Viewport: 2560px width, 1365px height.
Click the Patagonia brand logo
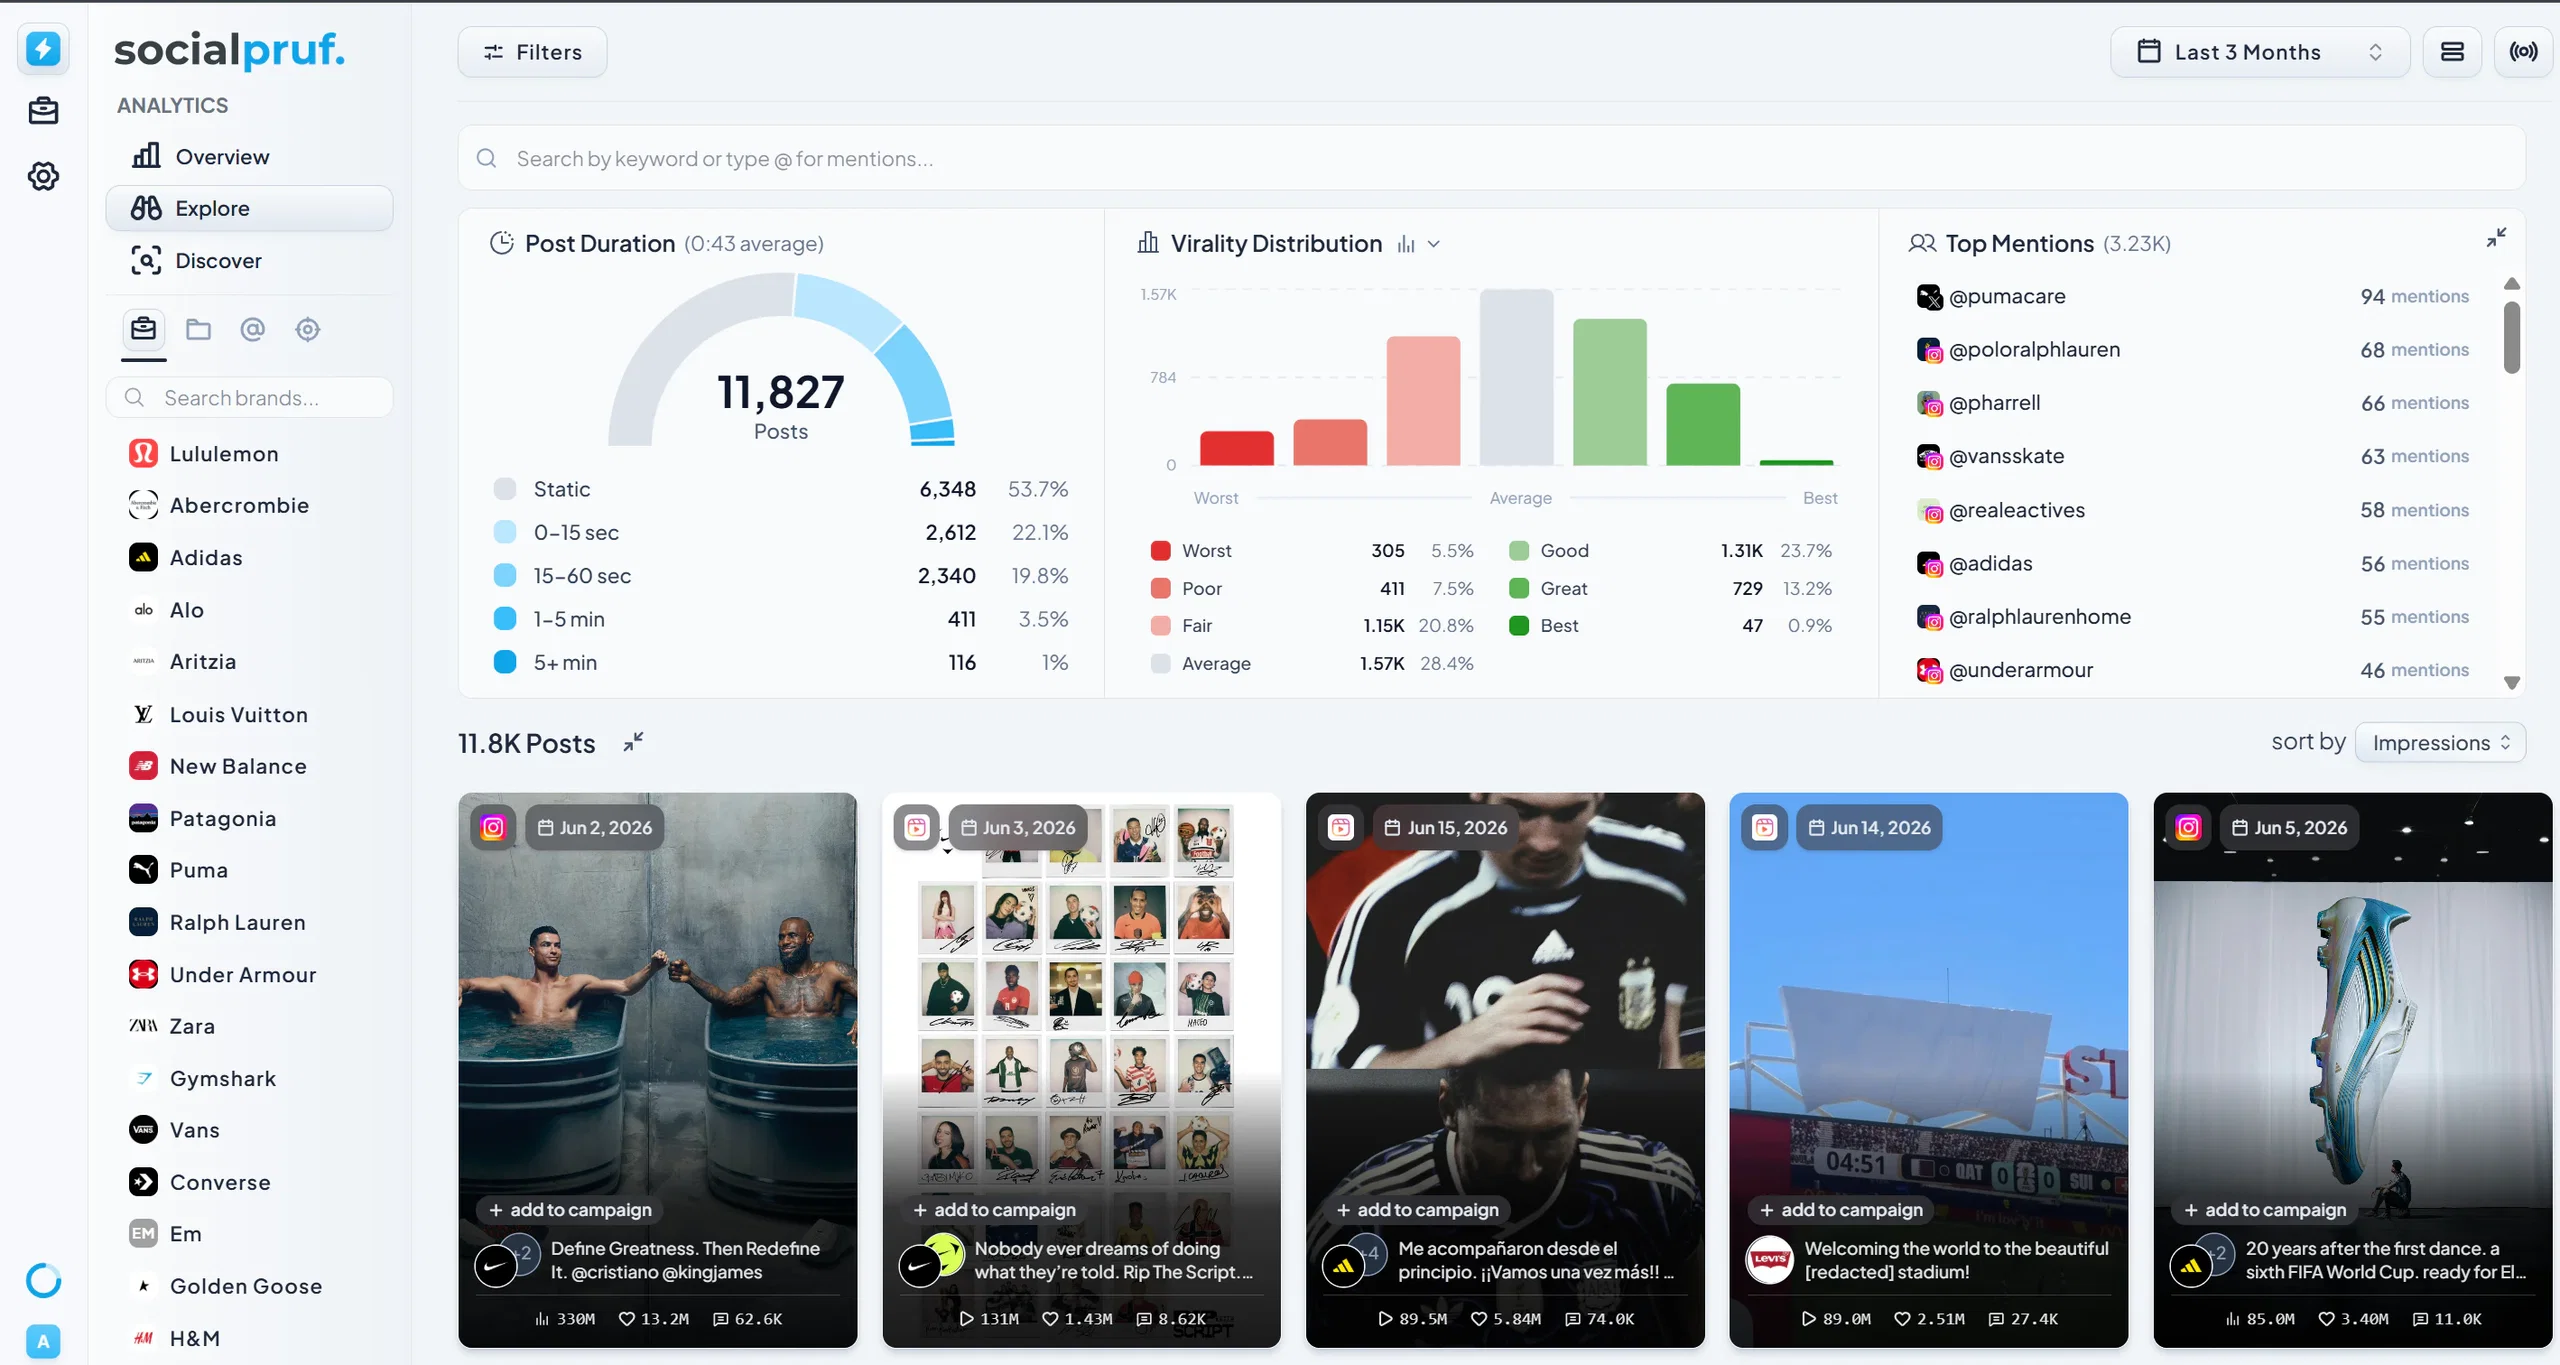(x=143, y=818)
